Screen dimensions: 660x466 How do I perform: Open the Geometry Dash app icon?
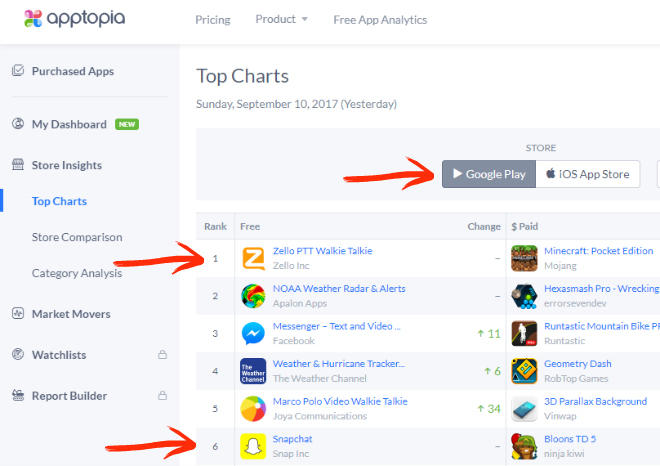(x=523, y=371)
